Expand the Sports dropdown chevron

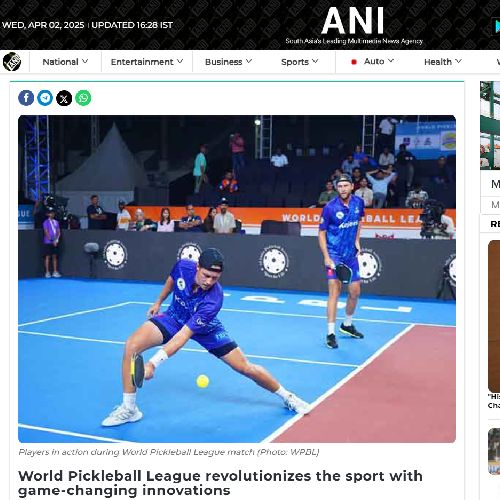[x=315, y=62]
